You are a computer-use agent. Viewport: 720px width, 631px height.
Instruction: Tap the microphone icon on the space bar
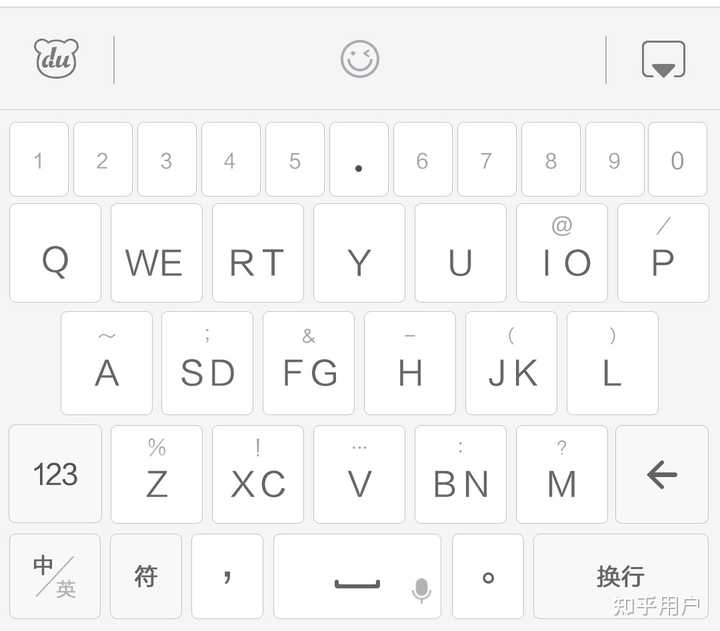point(422,590)
